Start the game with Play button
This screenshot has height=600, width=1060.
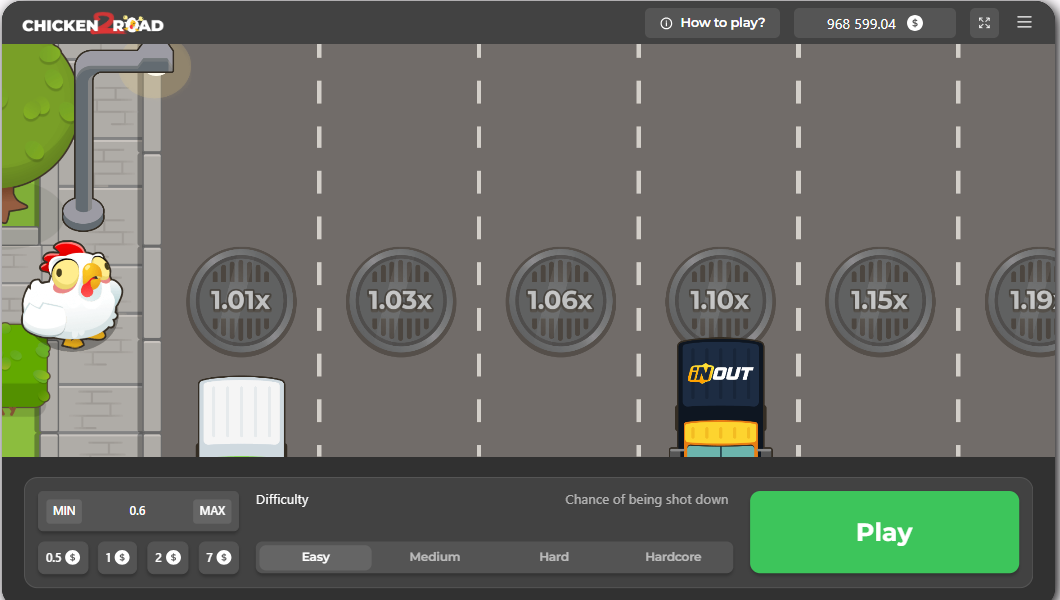(x=884, y=532)
